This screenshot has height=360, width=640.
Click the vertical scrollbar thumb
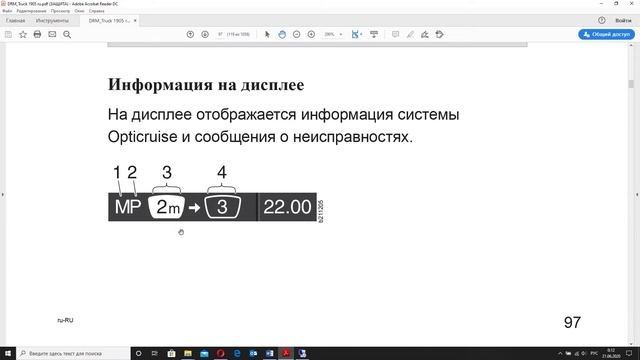(x=631, y=84)
